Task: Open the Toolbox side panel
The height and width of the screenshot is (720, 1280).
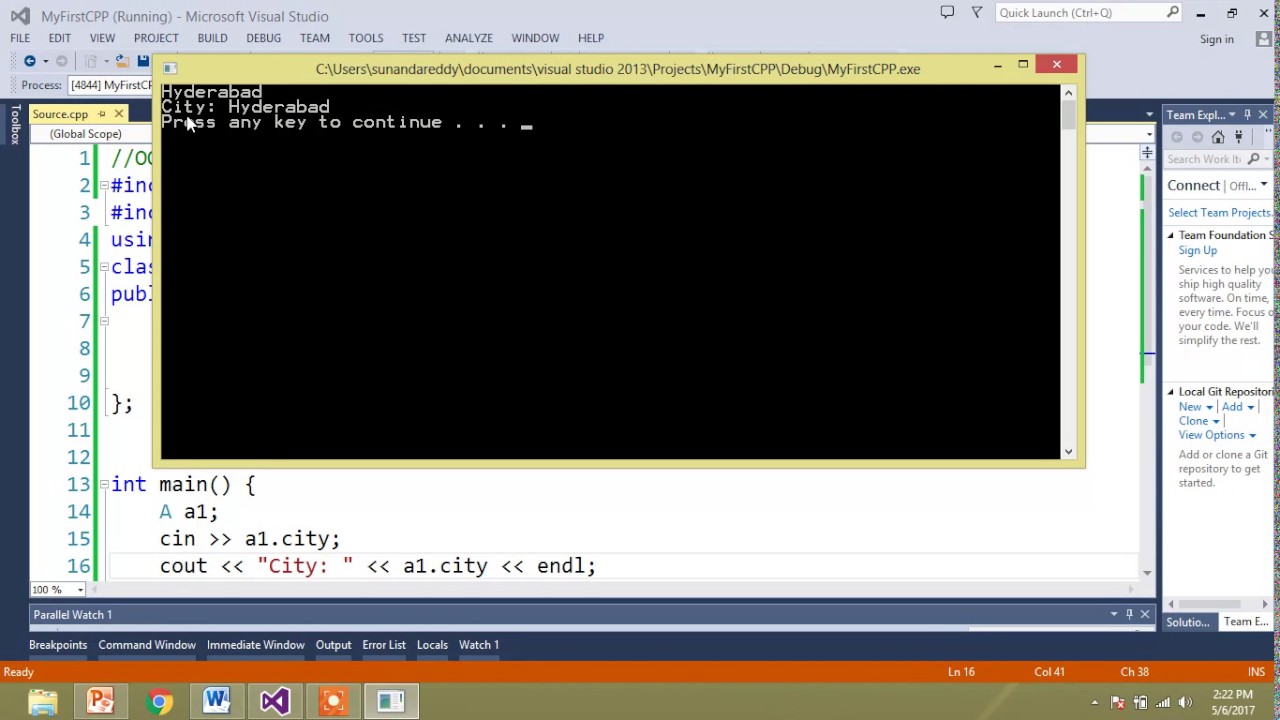Action: 15,125
